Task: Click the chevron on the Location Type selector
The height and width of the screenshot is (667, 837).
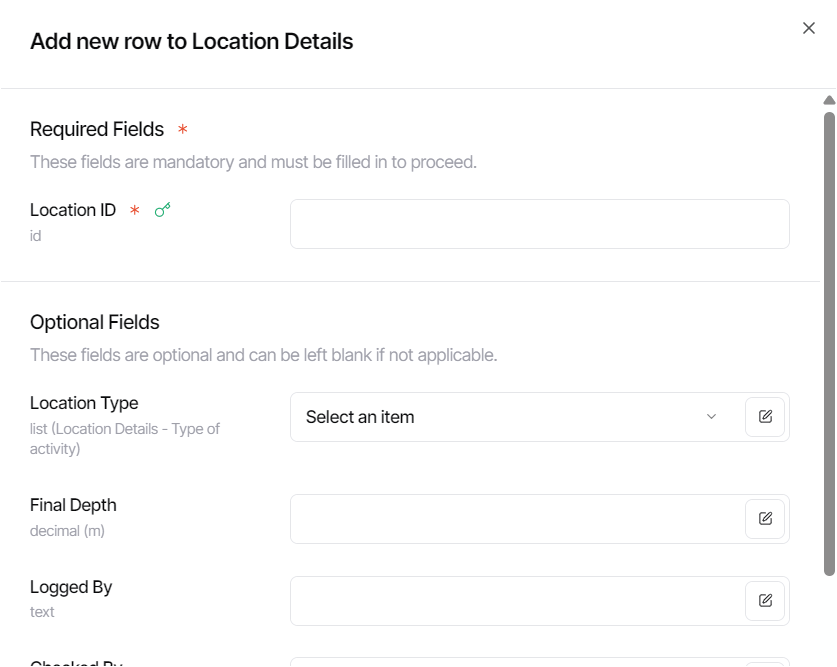Action: coord(712,417)
